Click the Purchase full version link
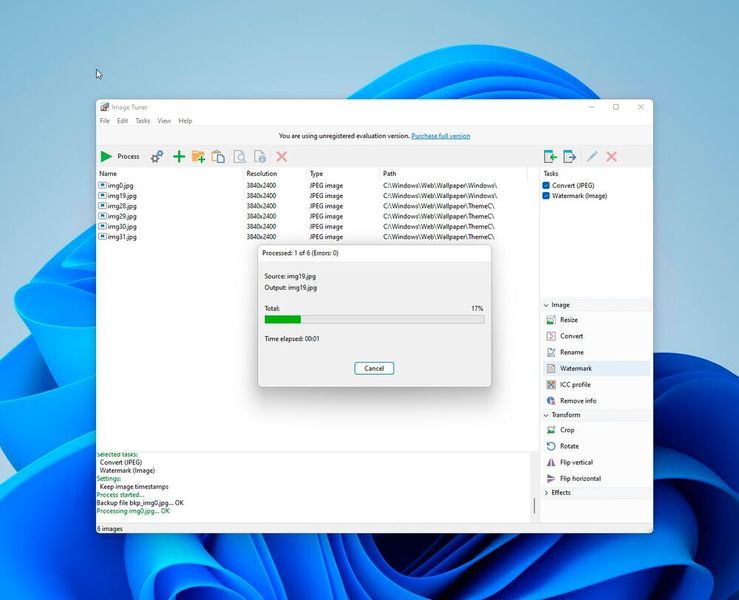This screenshot has height=600, width=739. (441, 136)
